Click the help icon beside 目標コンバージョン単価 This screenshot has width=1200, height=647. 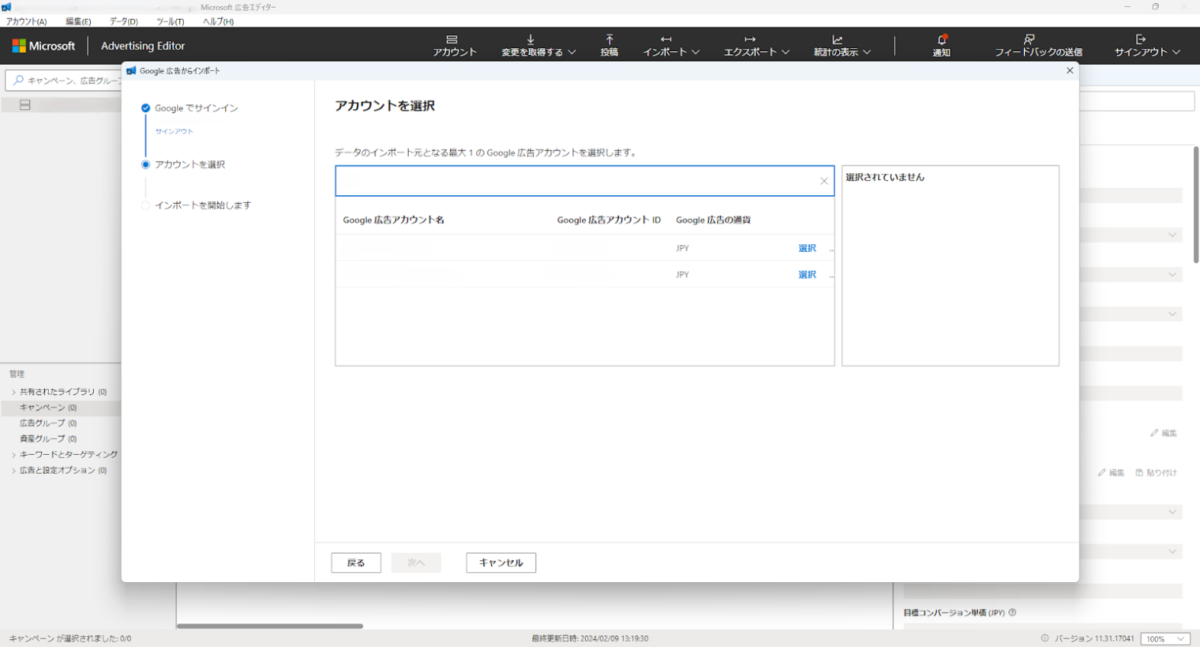point(1012,613)
